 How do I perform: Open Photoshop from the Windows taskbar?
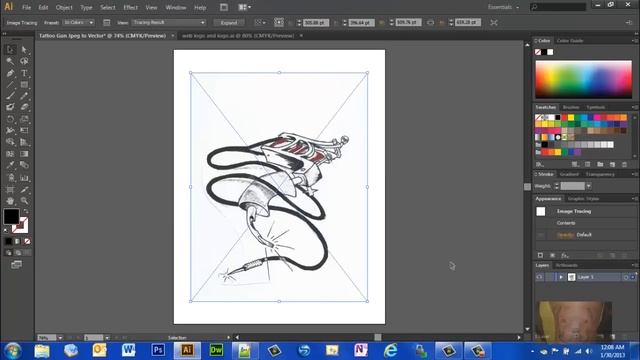click(x=158, y=350)
